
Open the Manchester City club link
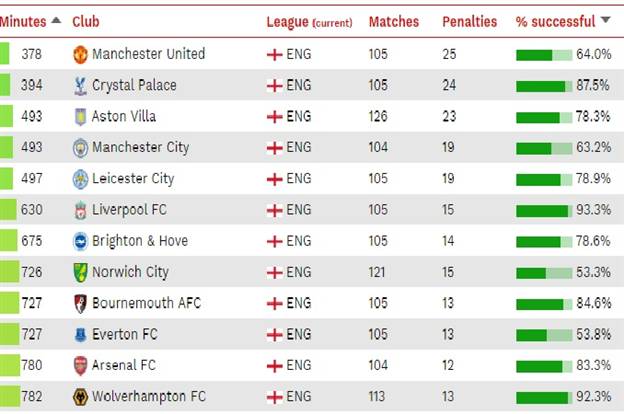pos(140,148)
